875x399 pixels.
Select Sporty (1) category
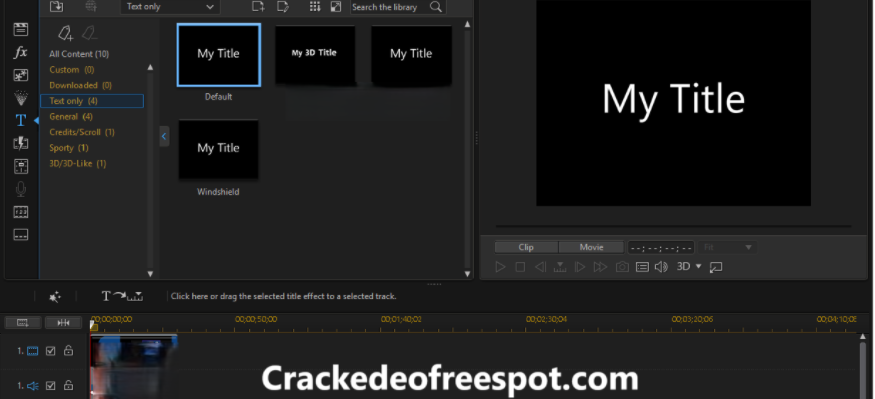(69, 148)
